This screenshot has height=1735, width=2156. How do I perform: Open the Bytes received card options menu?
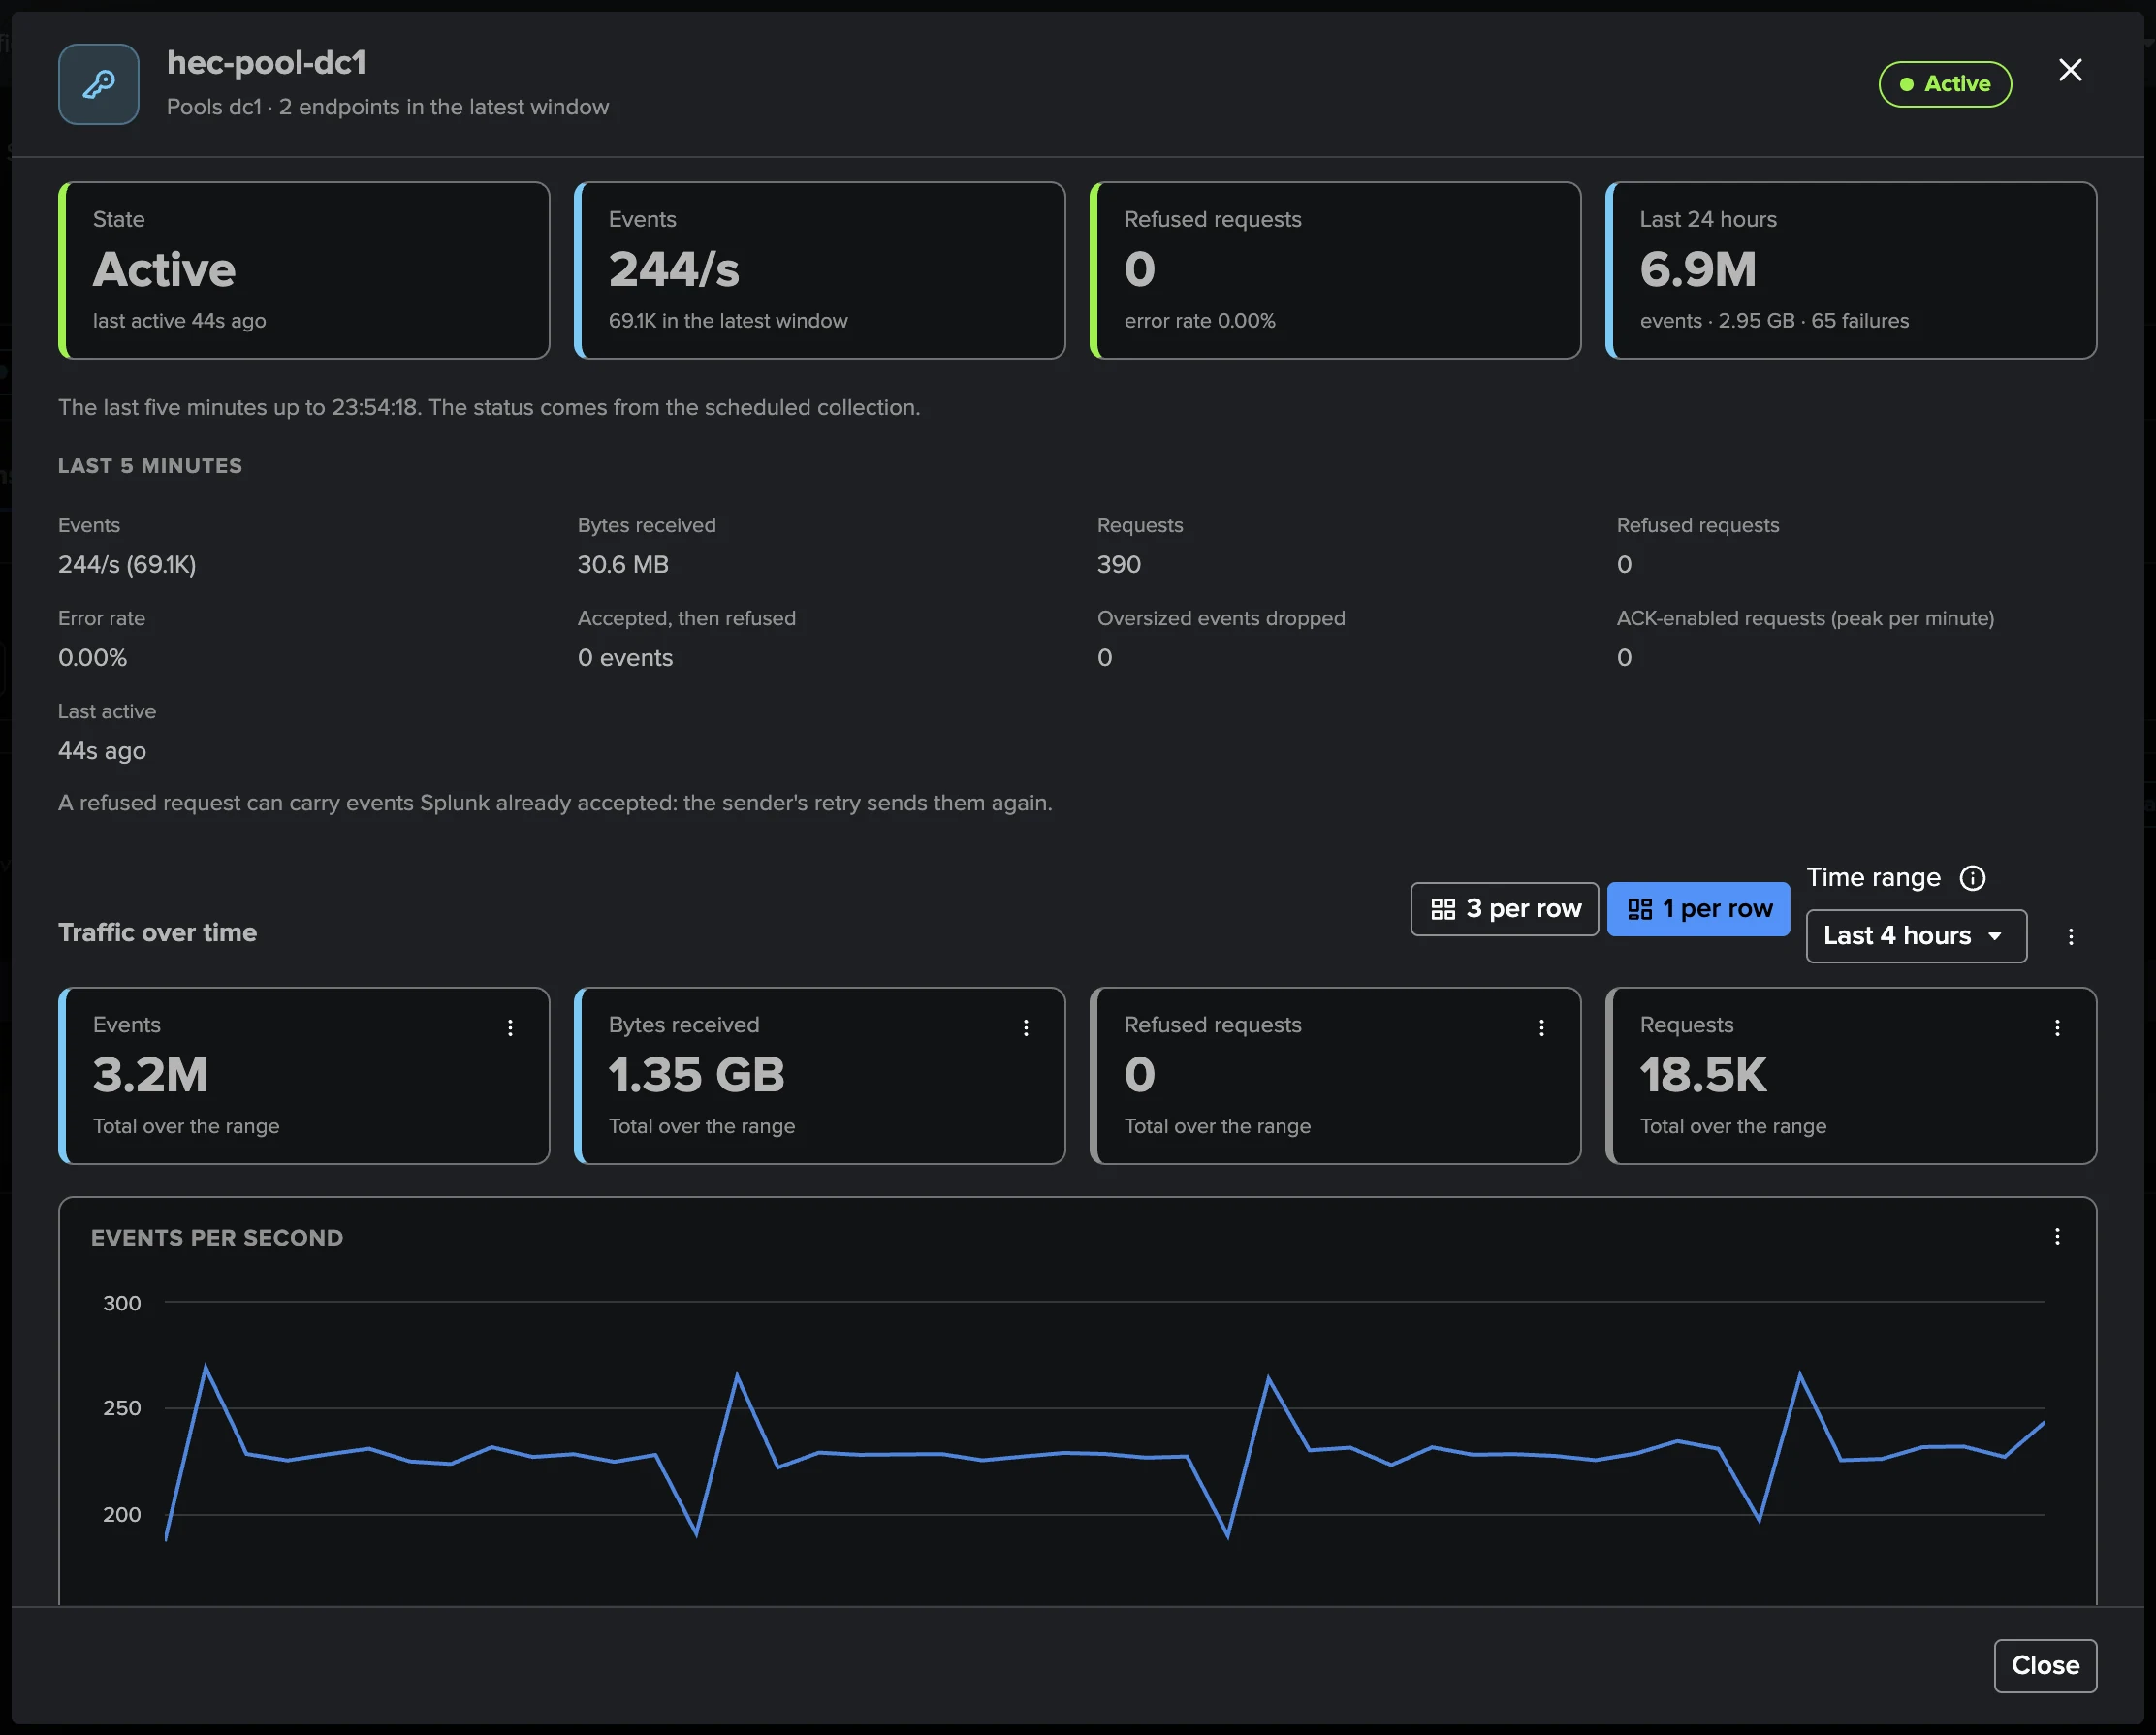(1026, 1027)
